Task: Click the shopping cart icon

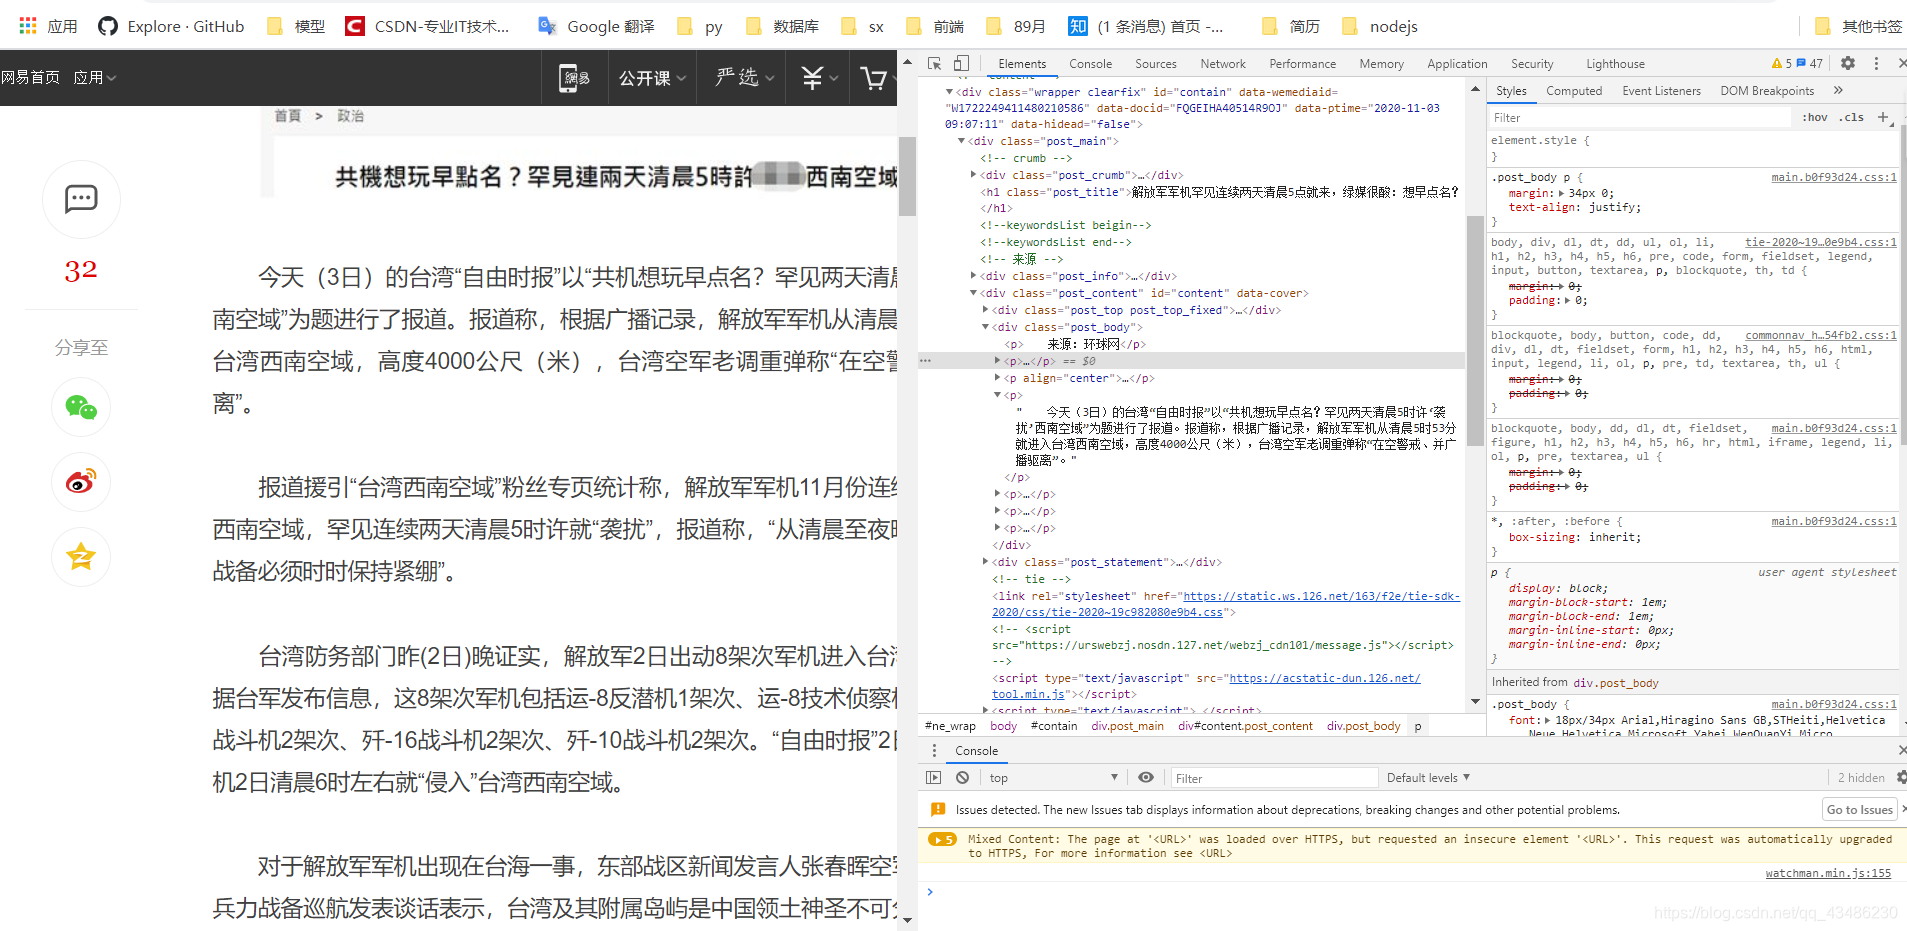Action: point(874,77)
